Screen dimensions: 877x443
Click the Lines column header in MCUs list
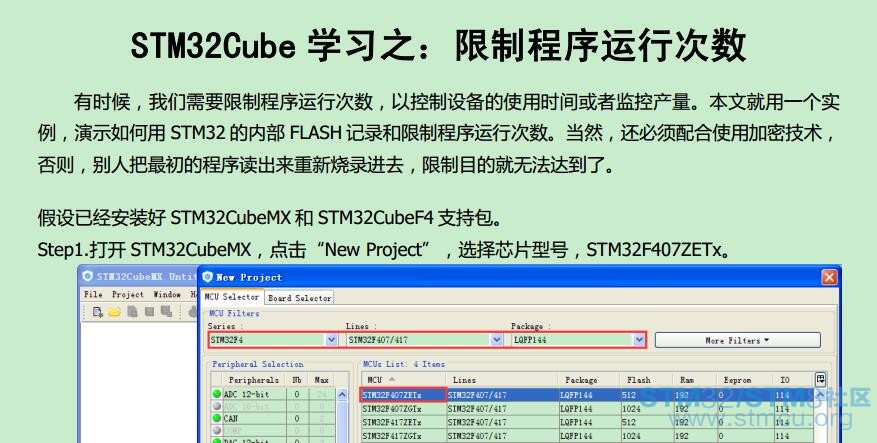[x=501, y=380]
